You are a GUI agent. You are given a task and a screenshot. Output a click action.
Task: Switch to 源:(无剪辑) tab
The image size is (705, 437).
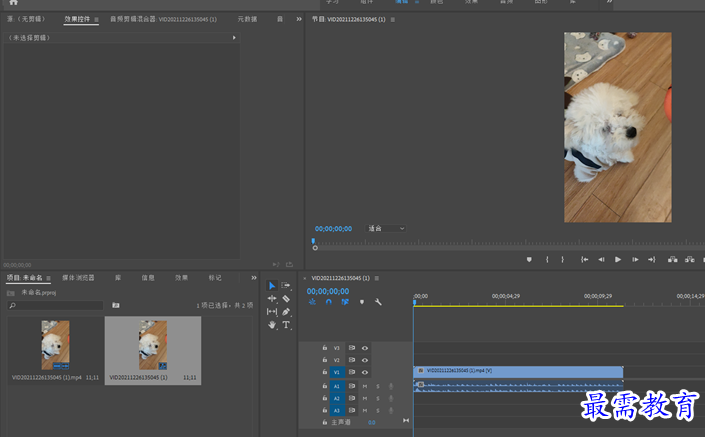point(26,19)
